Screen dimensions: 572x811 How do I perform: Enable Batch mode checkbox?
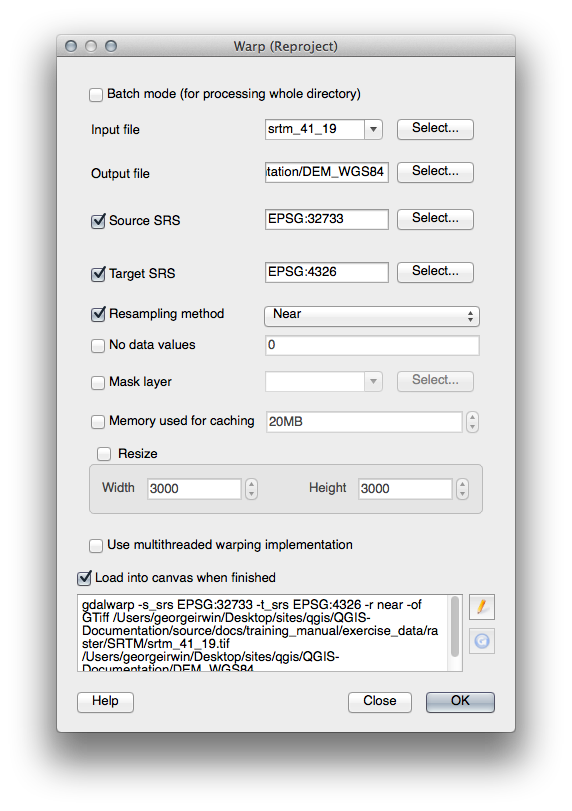click(x=96, y=95)
